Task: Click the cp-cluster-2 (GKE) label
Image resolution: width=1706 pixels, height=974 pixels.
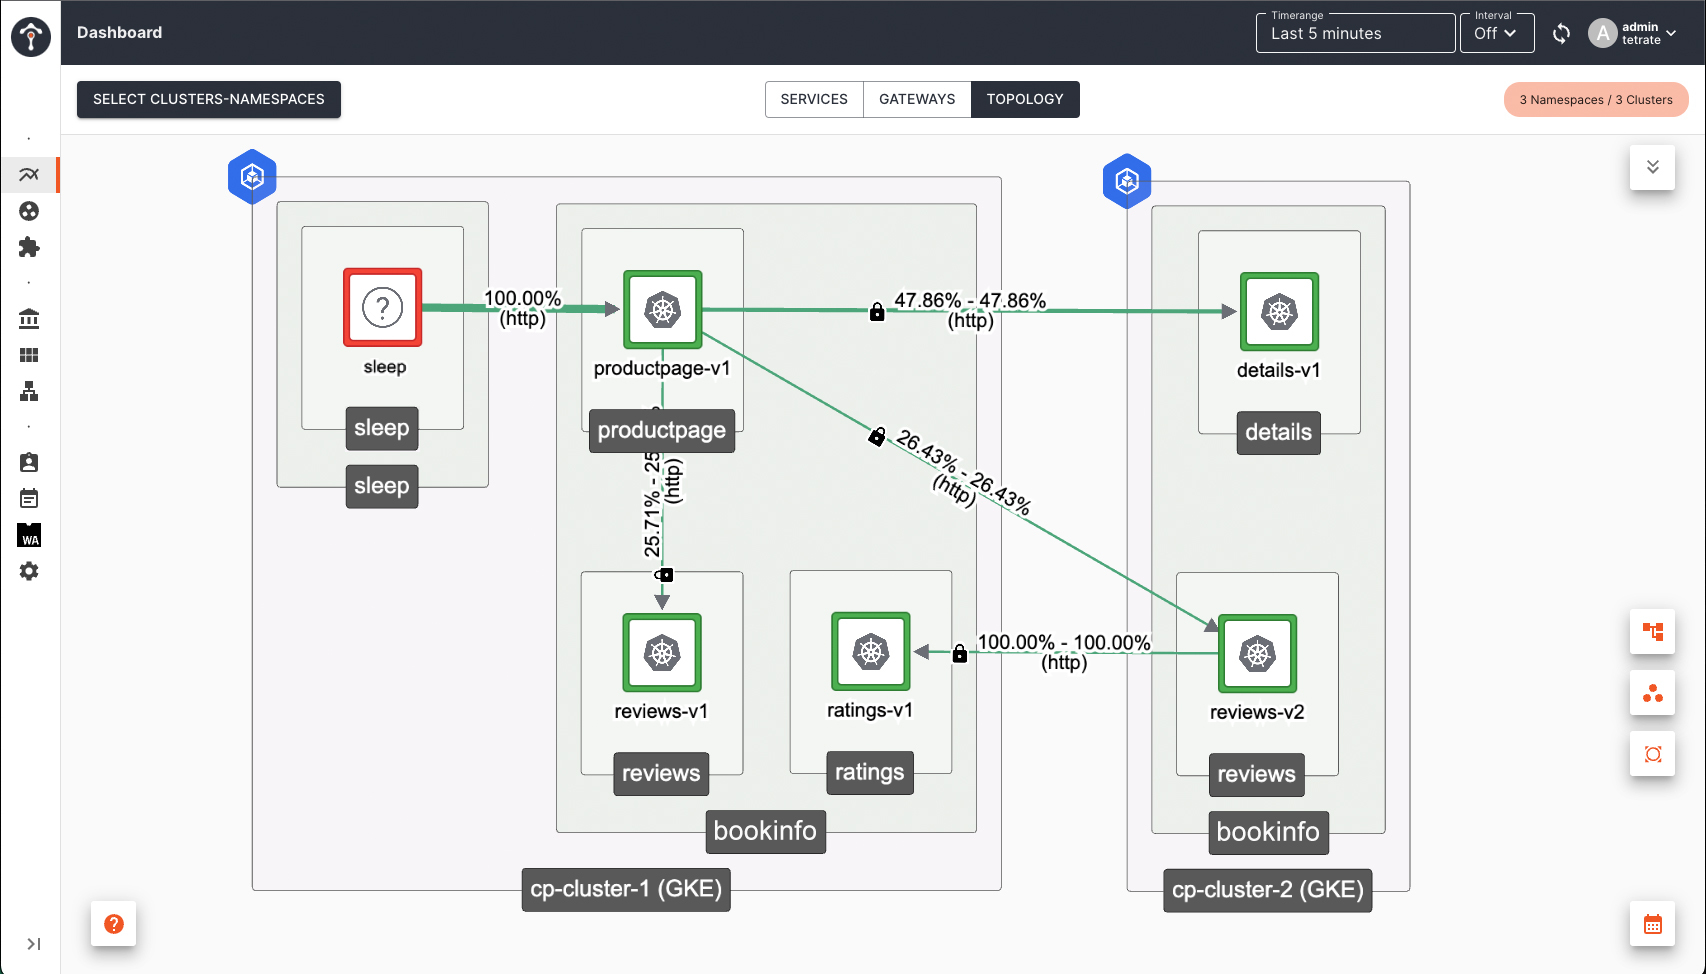Action: (x=1268, y=891)
